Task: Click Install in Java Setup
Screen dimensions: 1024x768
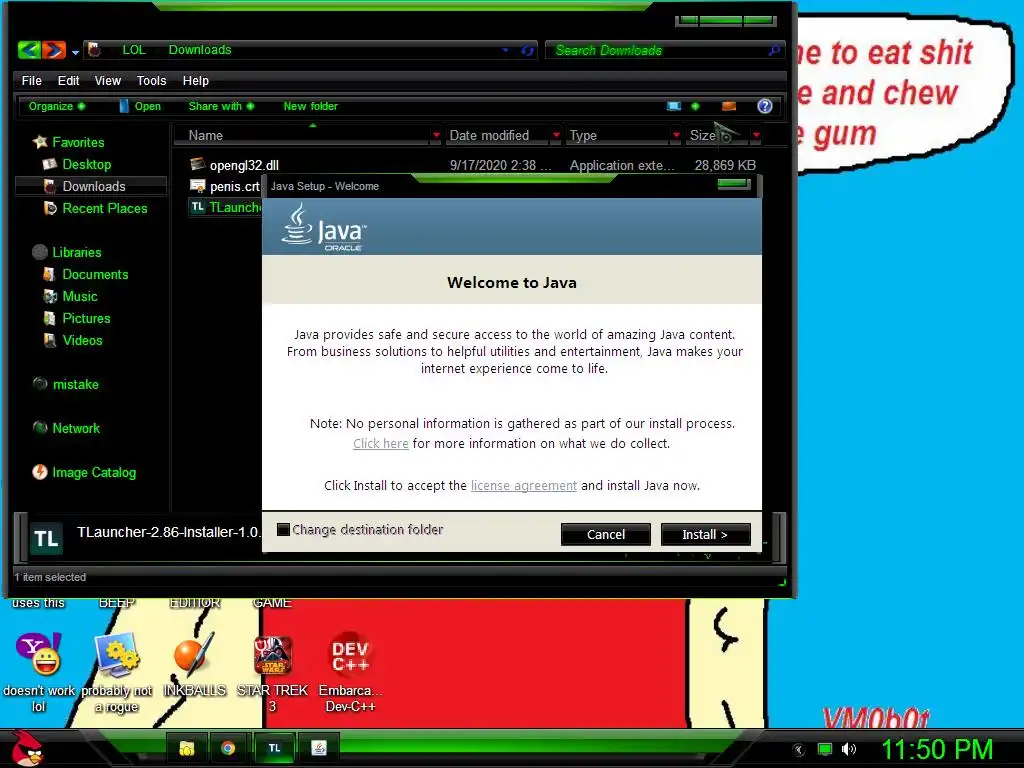Action: 705,534
